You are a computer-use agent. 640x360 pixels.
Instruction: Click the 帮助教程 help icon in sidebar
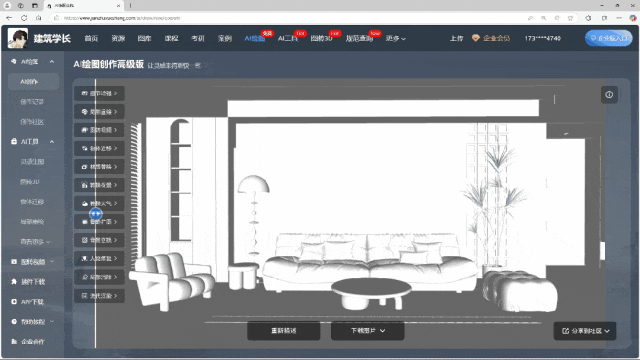[14, 322]
